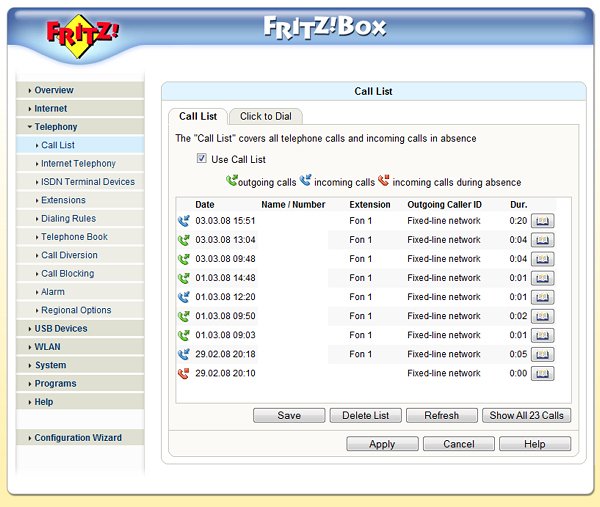Expand the Internet menu section

51,109
